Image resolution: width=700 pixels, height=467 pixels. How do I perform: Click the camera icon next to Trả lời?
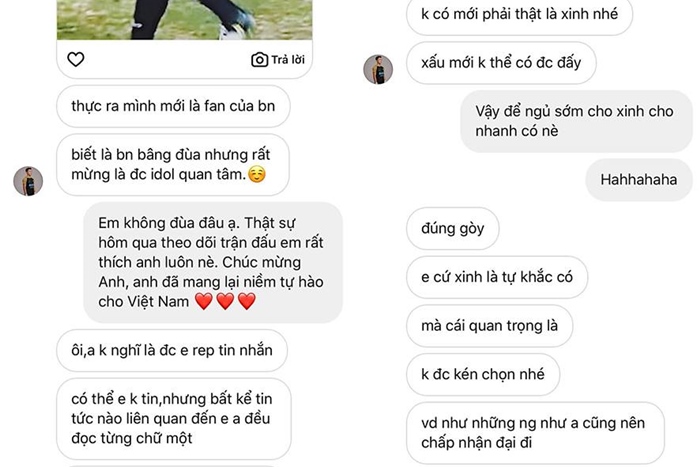(259, 60)
